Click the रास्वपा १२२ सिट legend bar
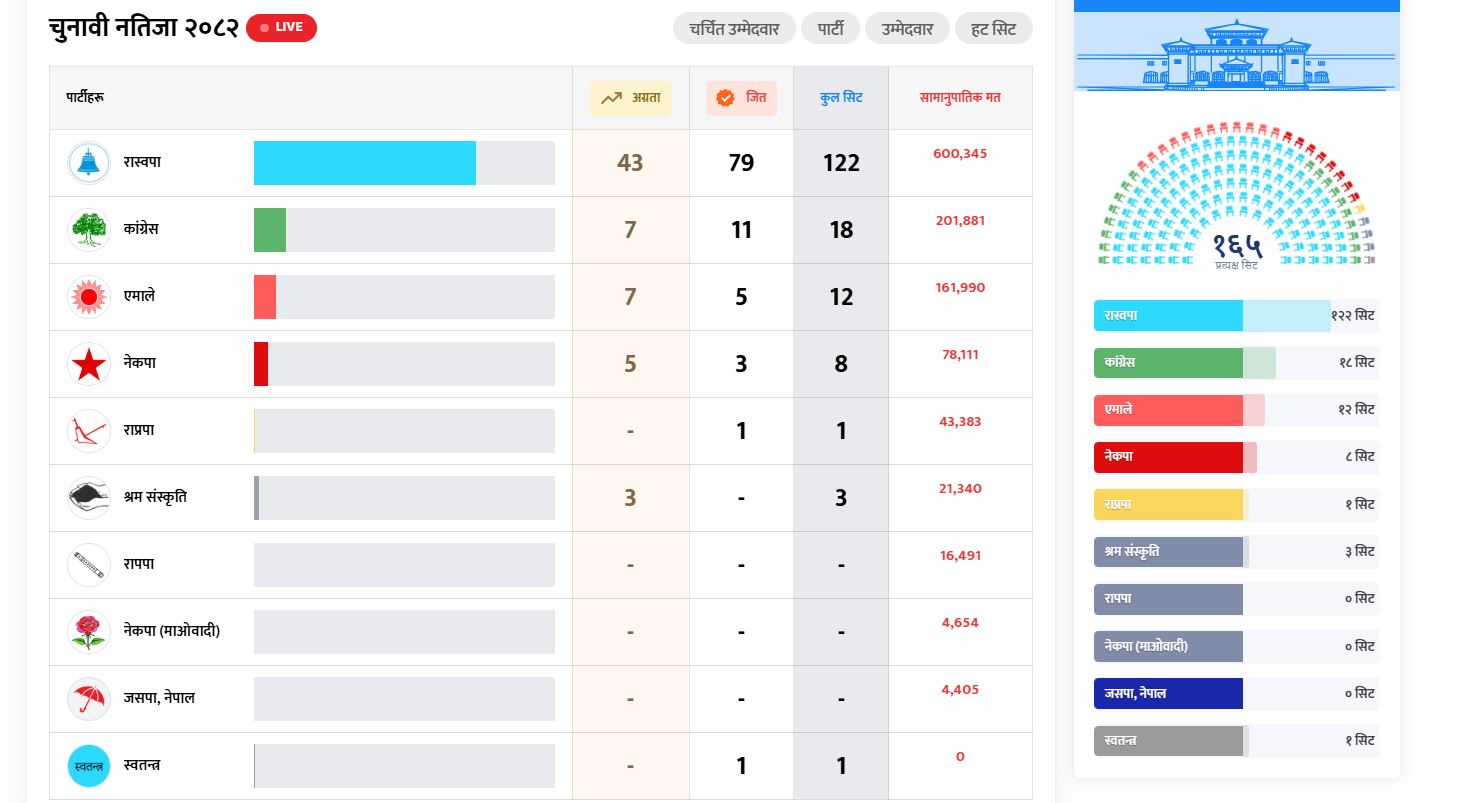1462x803 pixels. [x=1236, y=316]
